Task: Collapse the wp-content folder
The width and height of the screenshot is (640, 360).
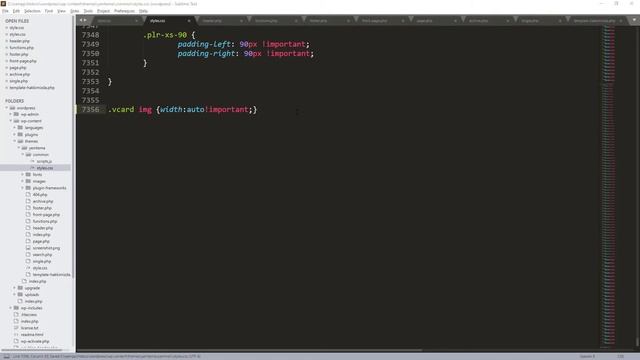Action: tap(11, 121)
